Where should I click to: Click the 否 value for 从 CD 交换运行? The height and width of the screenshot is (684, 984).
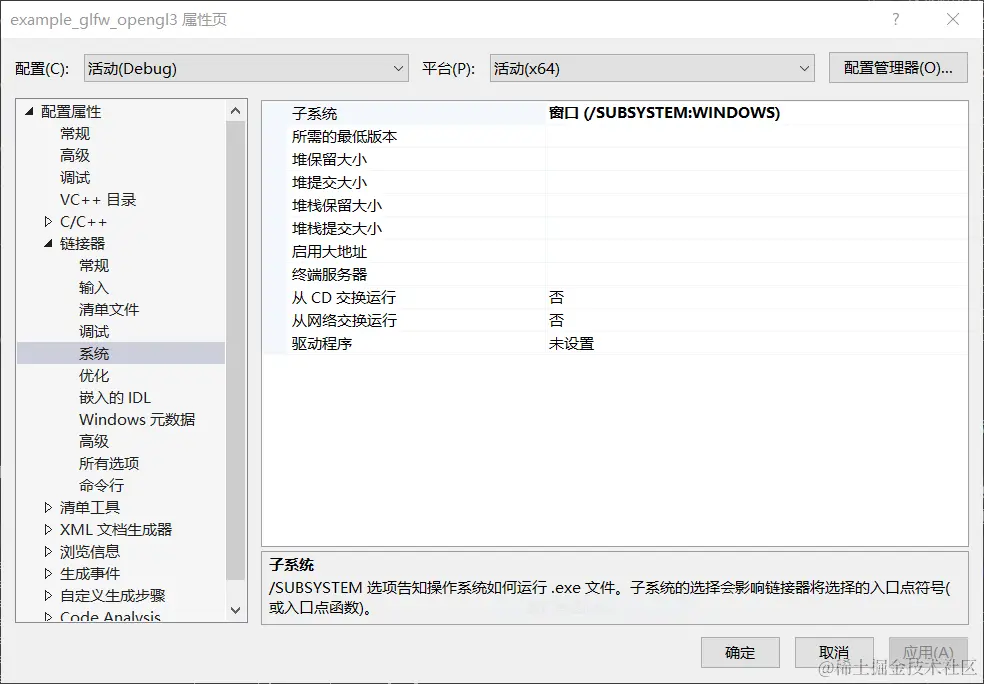556,297
